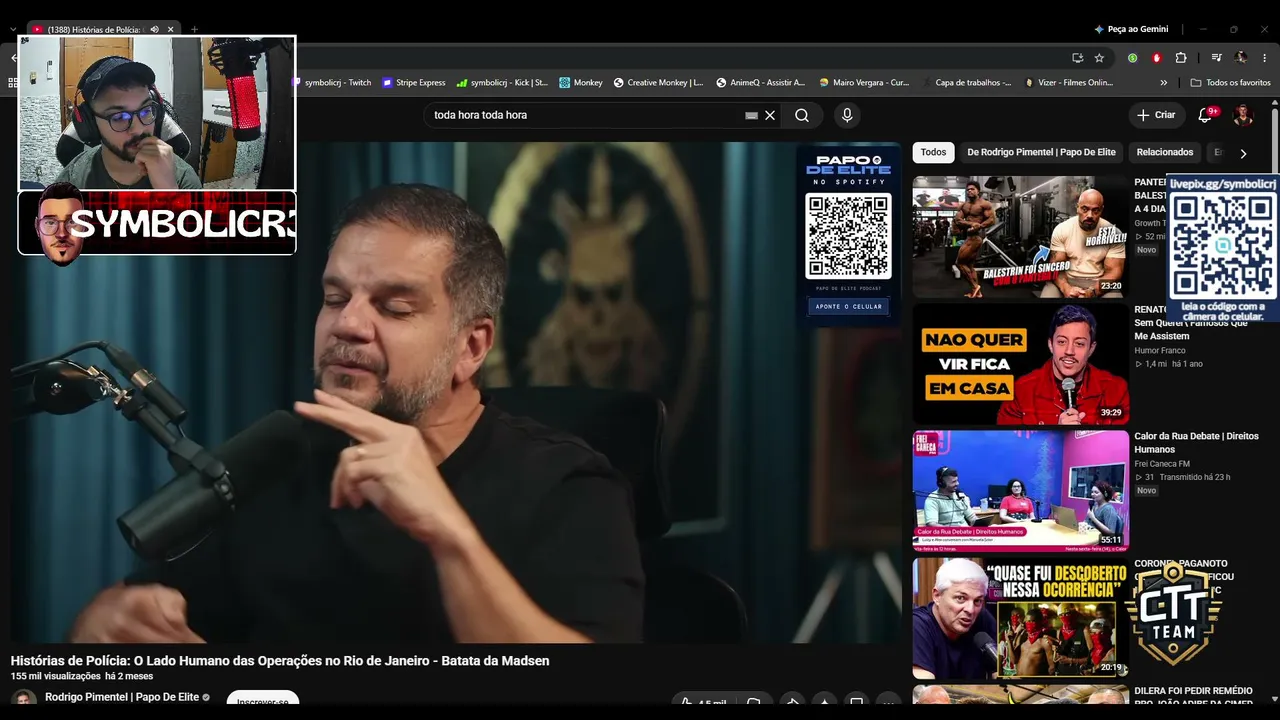This screenshot has width=1280, height=720.
Task: Click the Peça ao Gemini button
Action: (x=1131, y=30)
